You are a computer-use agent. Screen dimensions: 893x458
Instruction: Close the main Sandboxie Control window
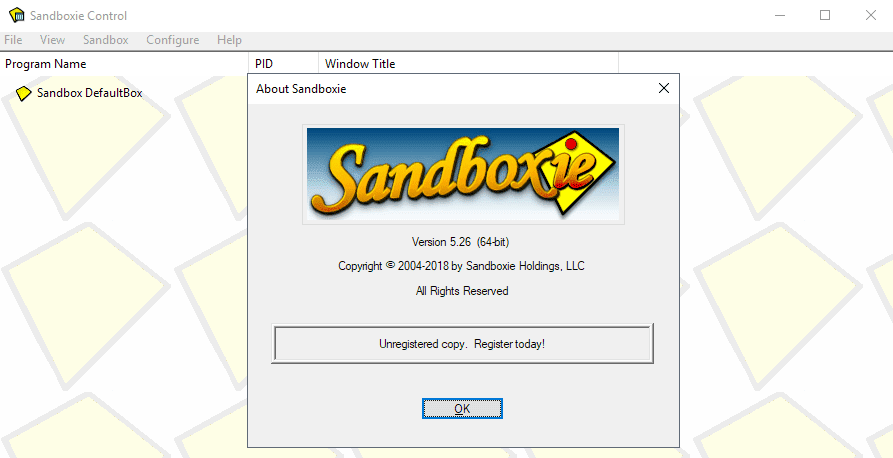(x=870, y=16)
